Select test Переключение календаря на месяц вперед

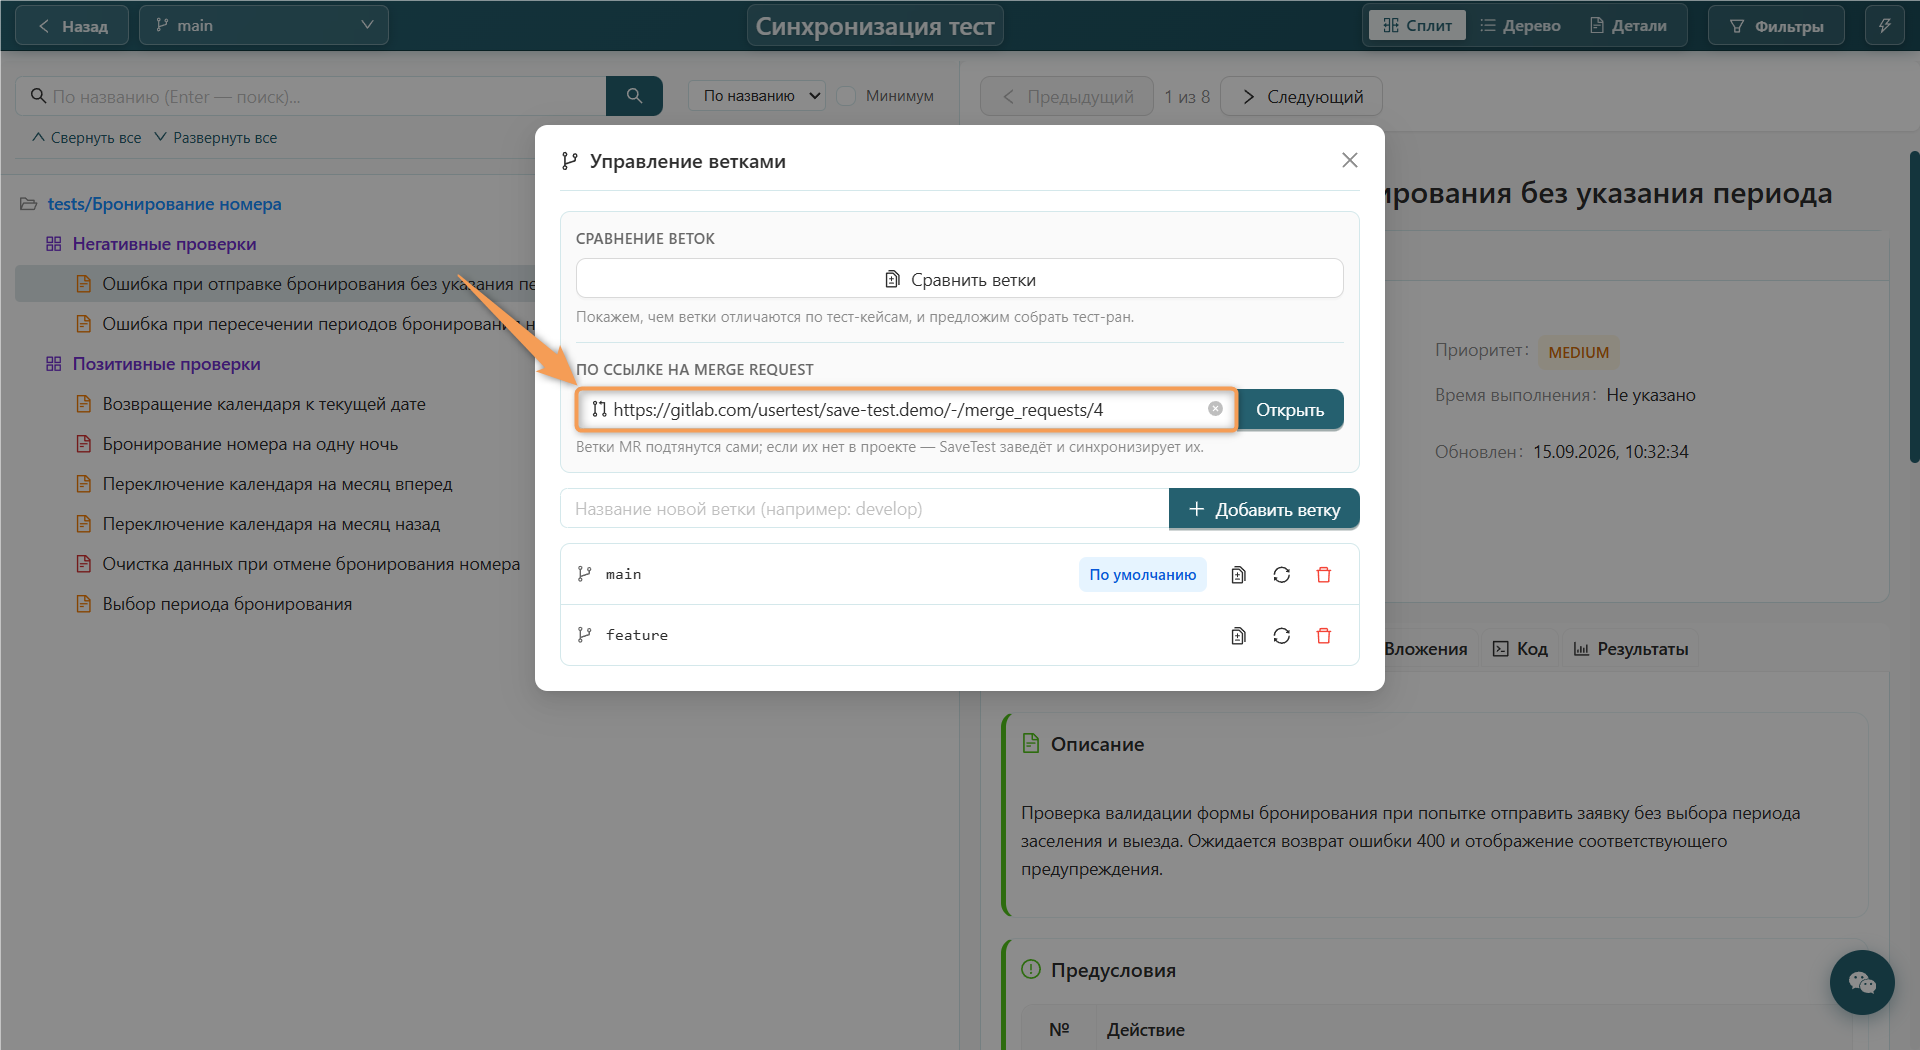(x=277, y=484)
